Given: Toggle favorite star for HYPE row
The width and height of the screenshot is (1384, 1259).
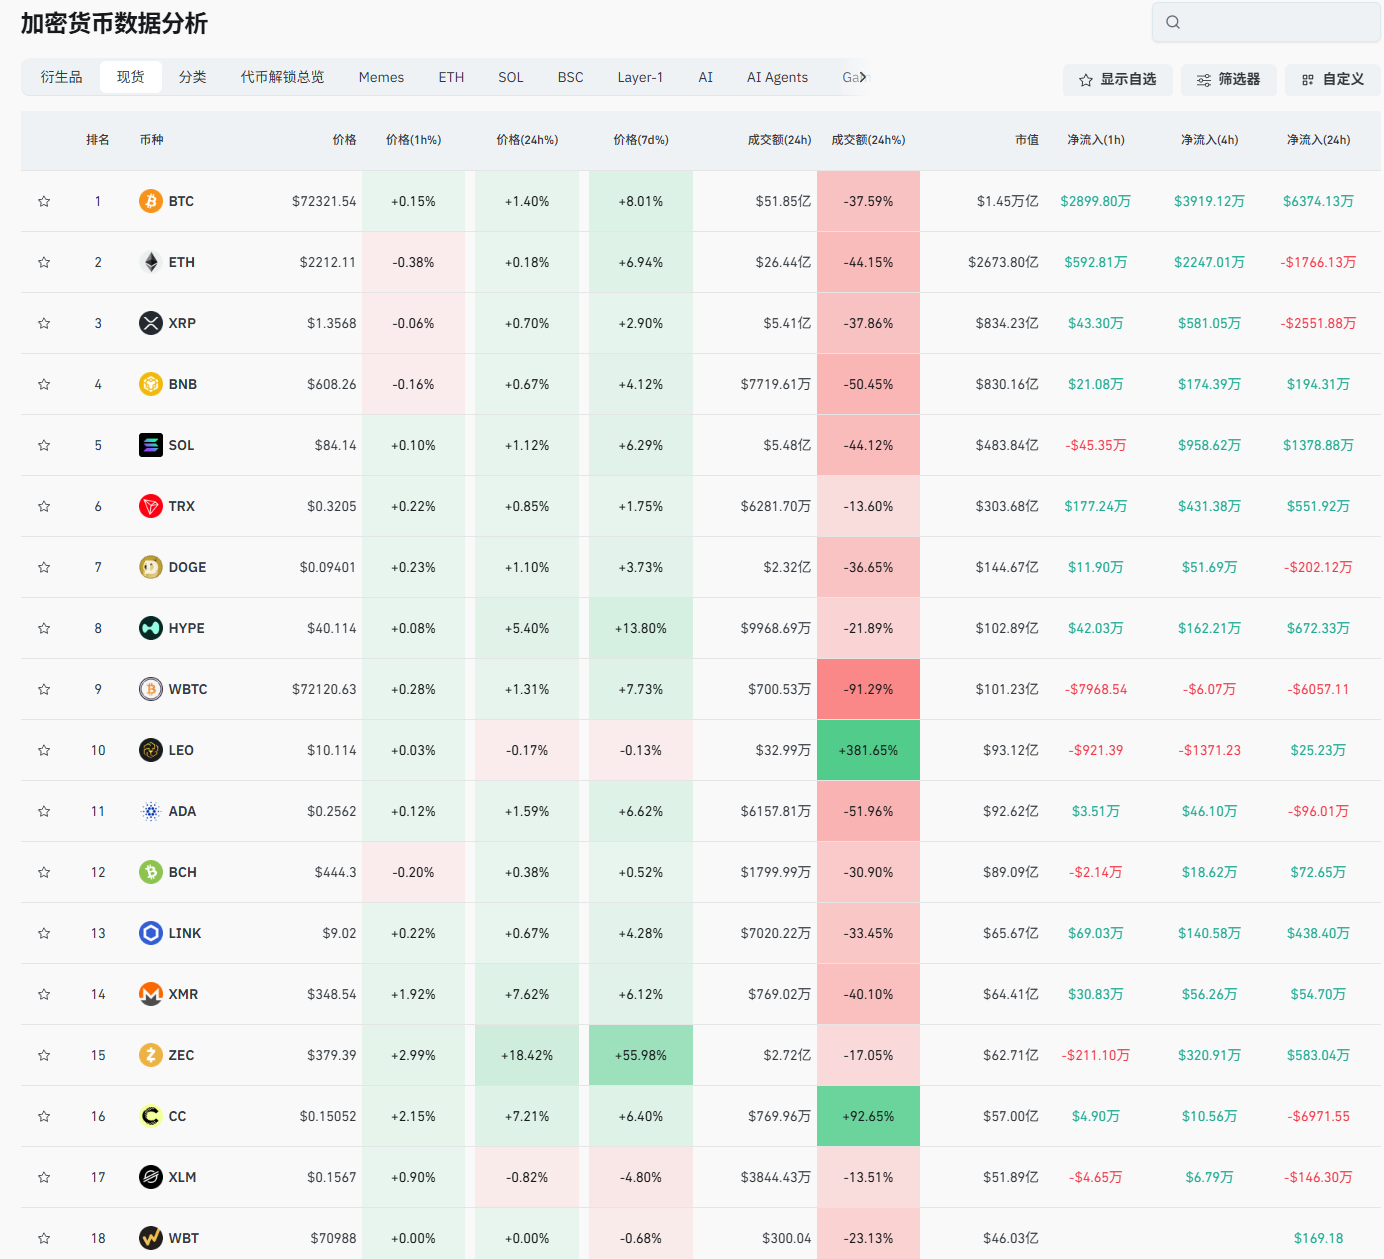Looking at the screenshot, I should (44, 628).
